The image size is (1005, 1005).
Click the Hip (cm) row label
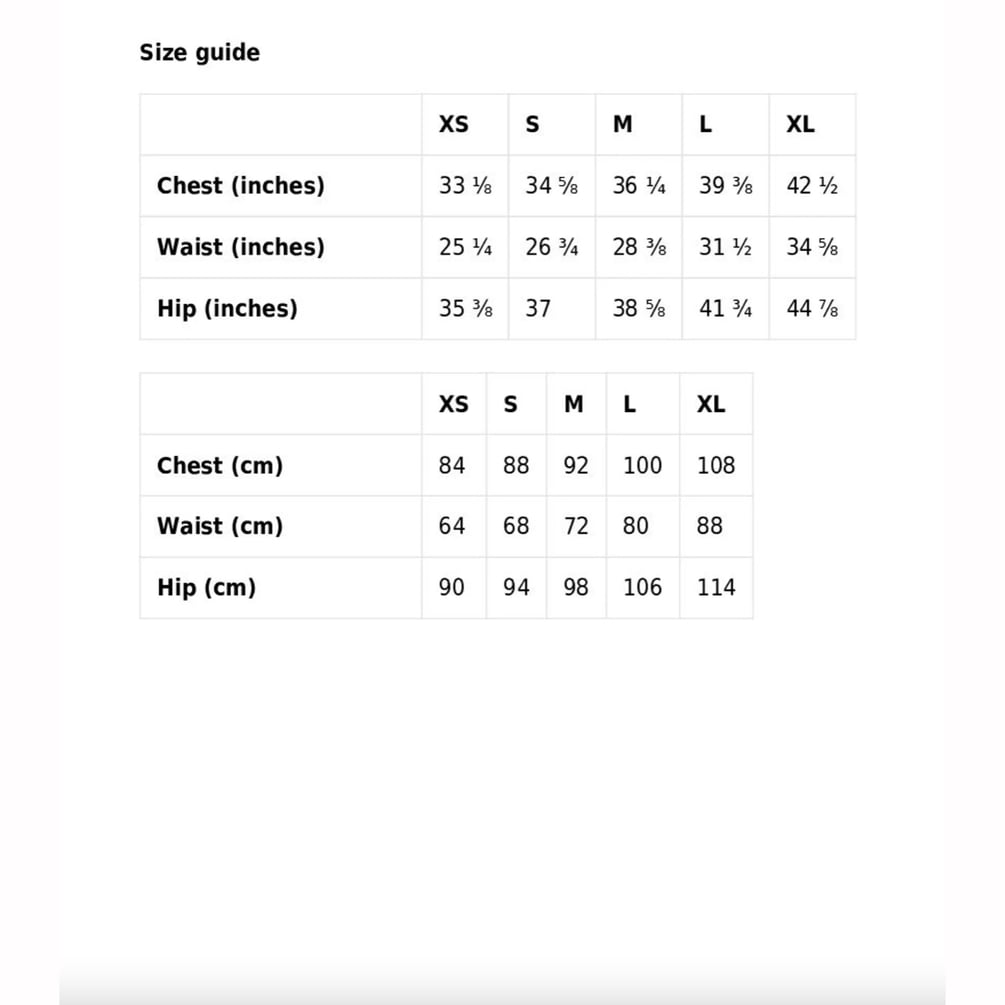[206, 587]
